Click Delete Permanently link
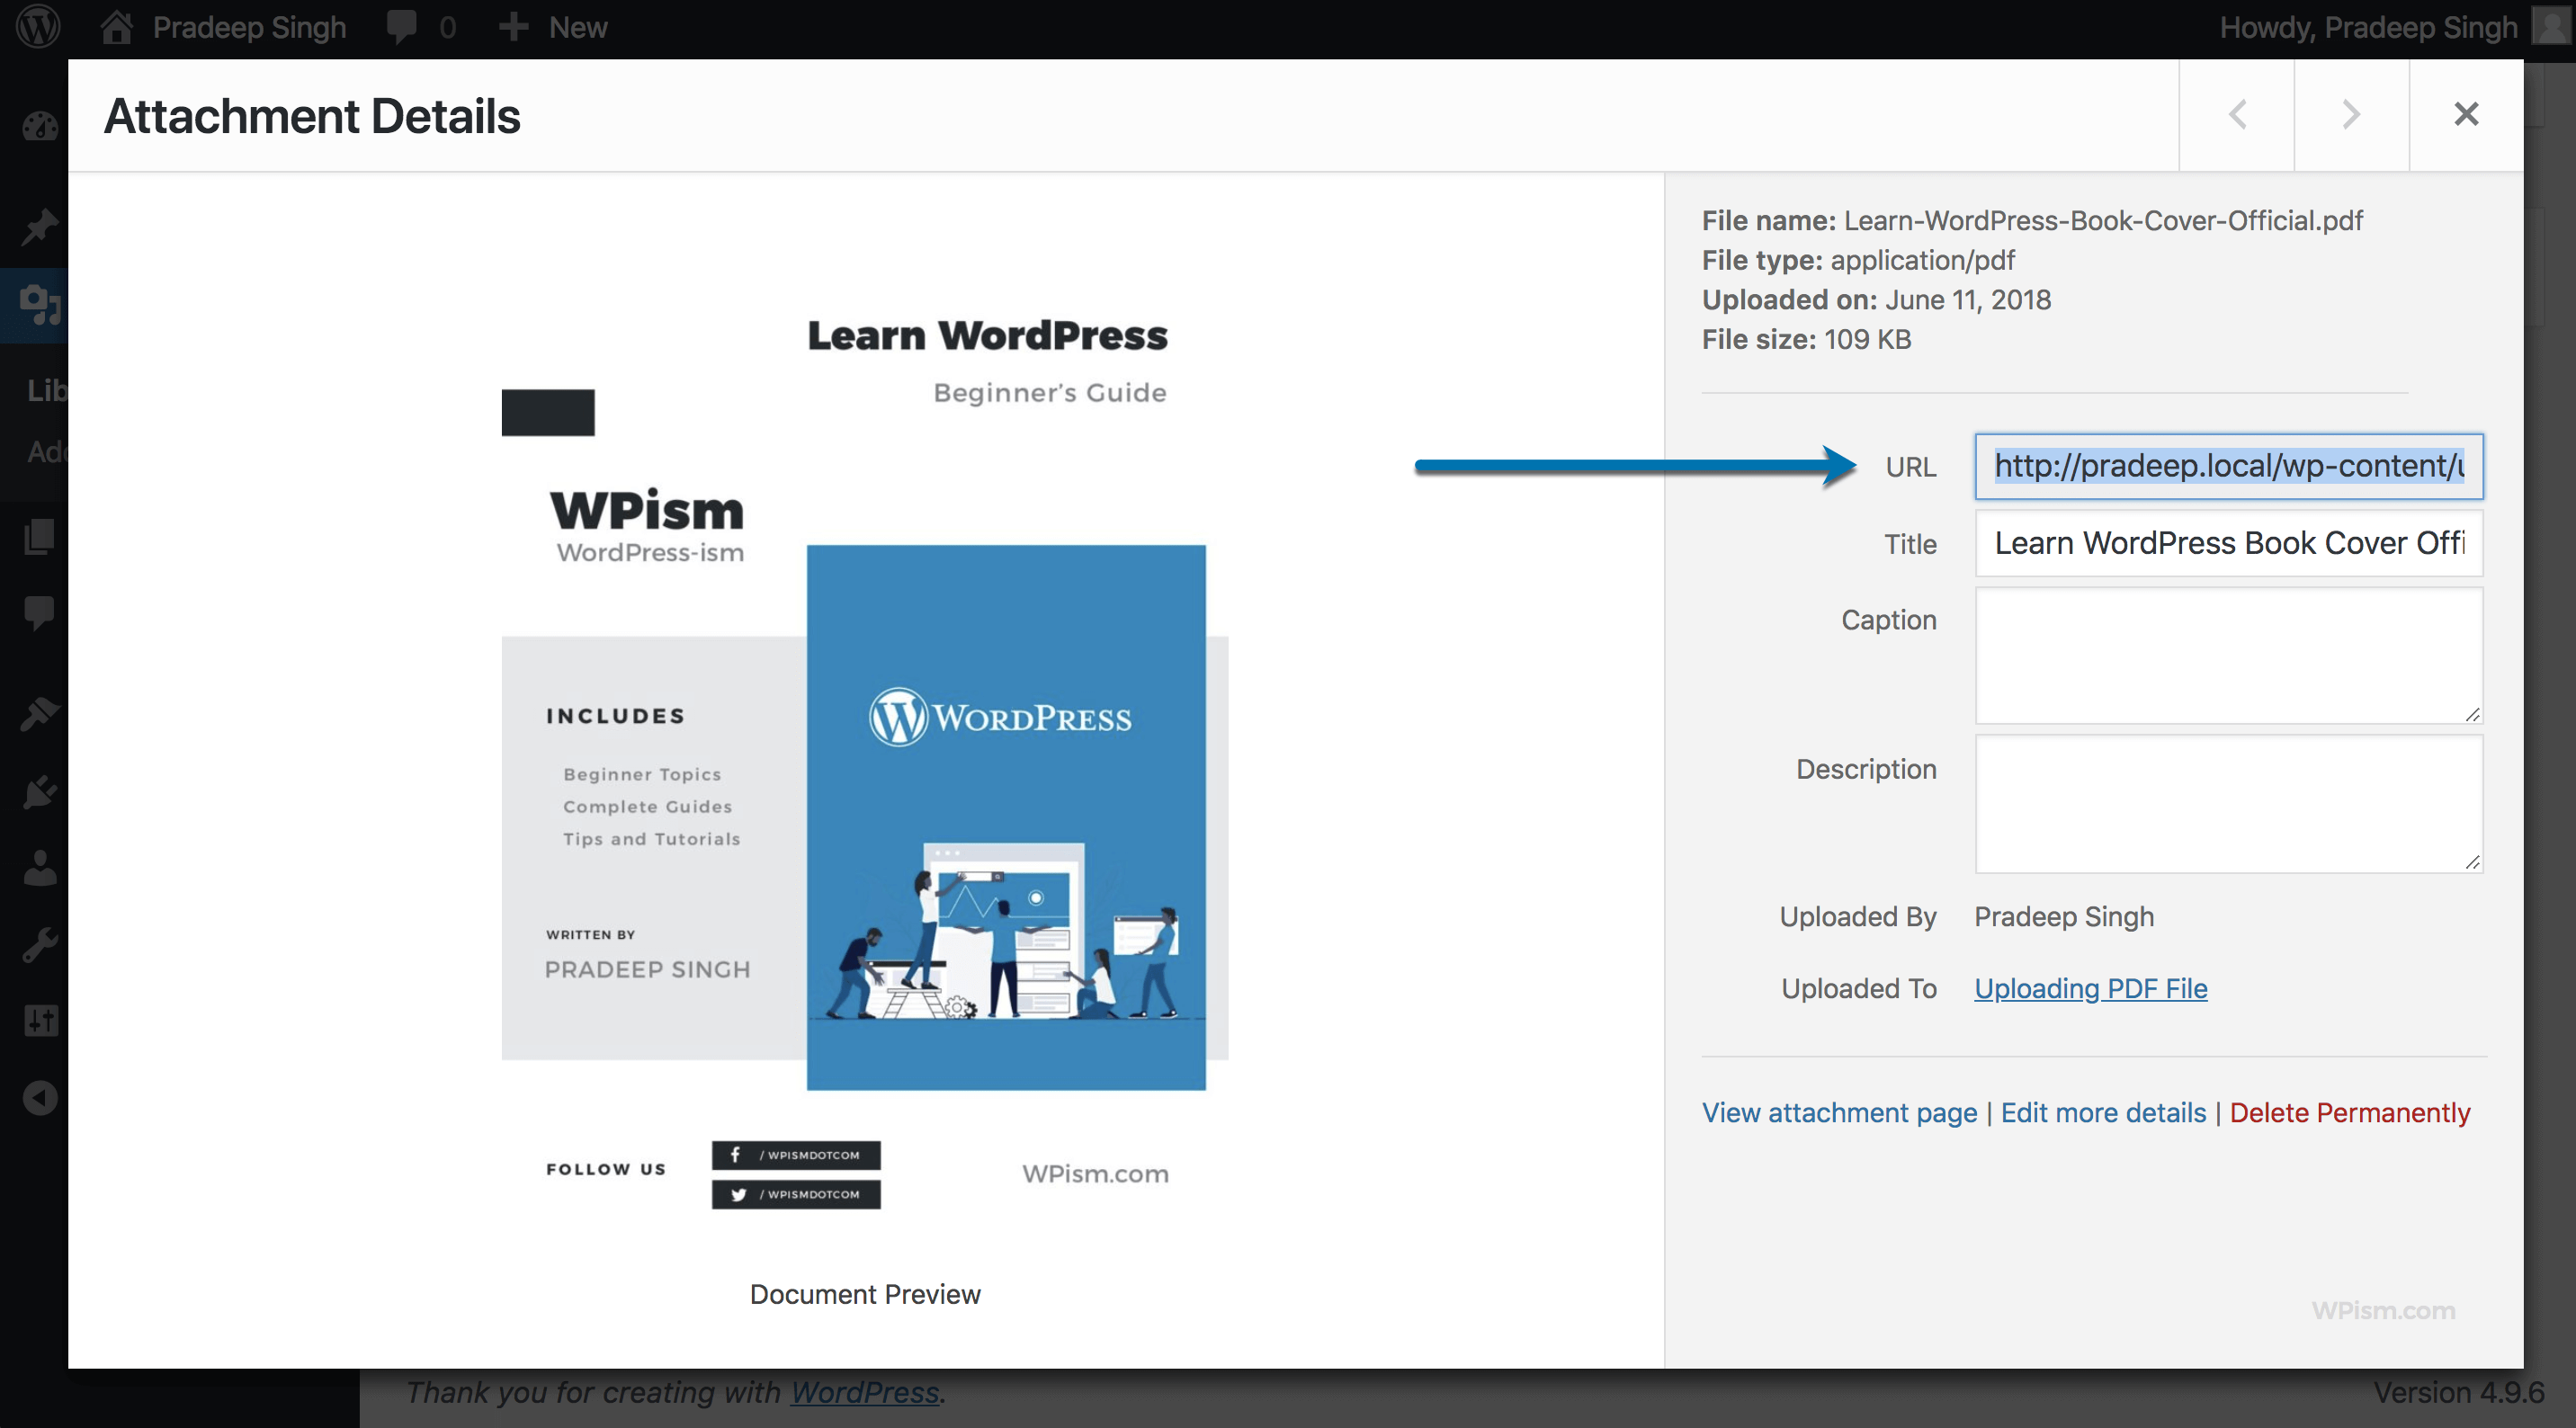Image resolution: width=2576 pixels, height=1428 pixels. (x=2349, y=1113)
